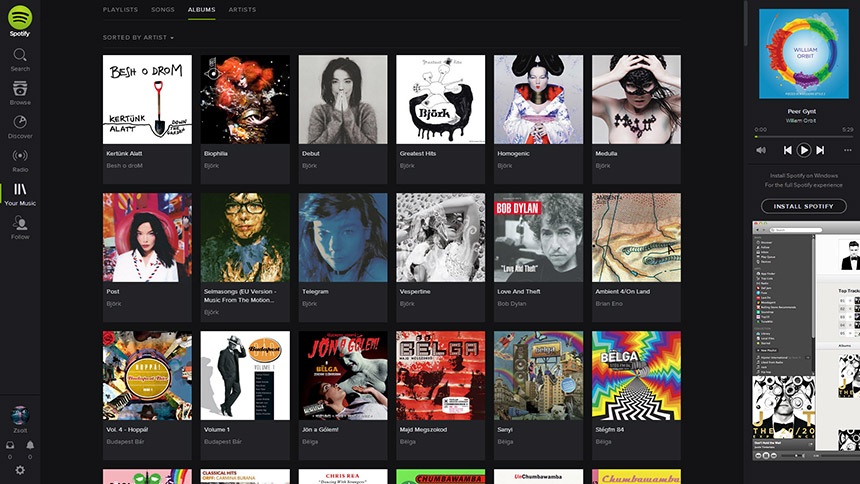The image size is (860, 484).
Task: Open the Debut album cover
Action: tap(343, 99)
